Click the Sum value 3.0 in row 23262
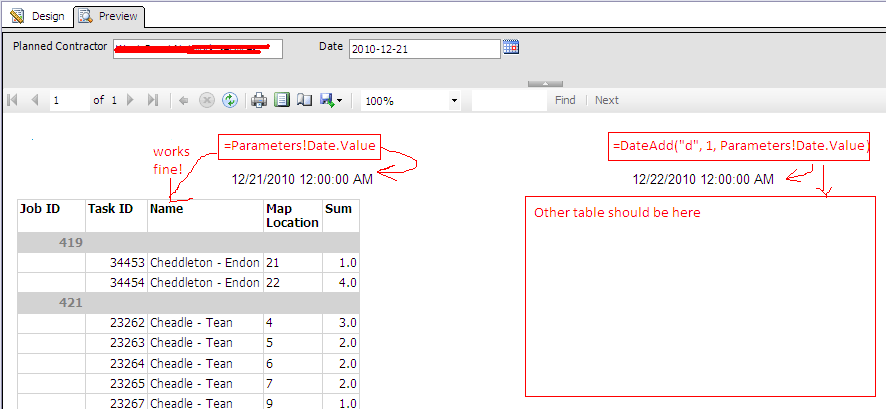The width and height of the screenshot is (886, 409). 341,323
